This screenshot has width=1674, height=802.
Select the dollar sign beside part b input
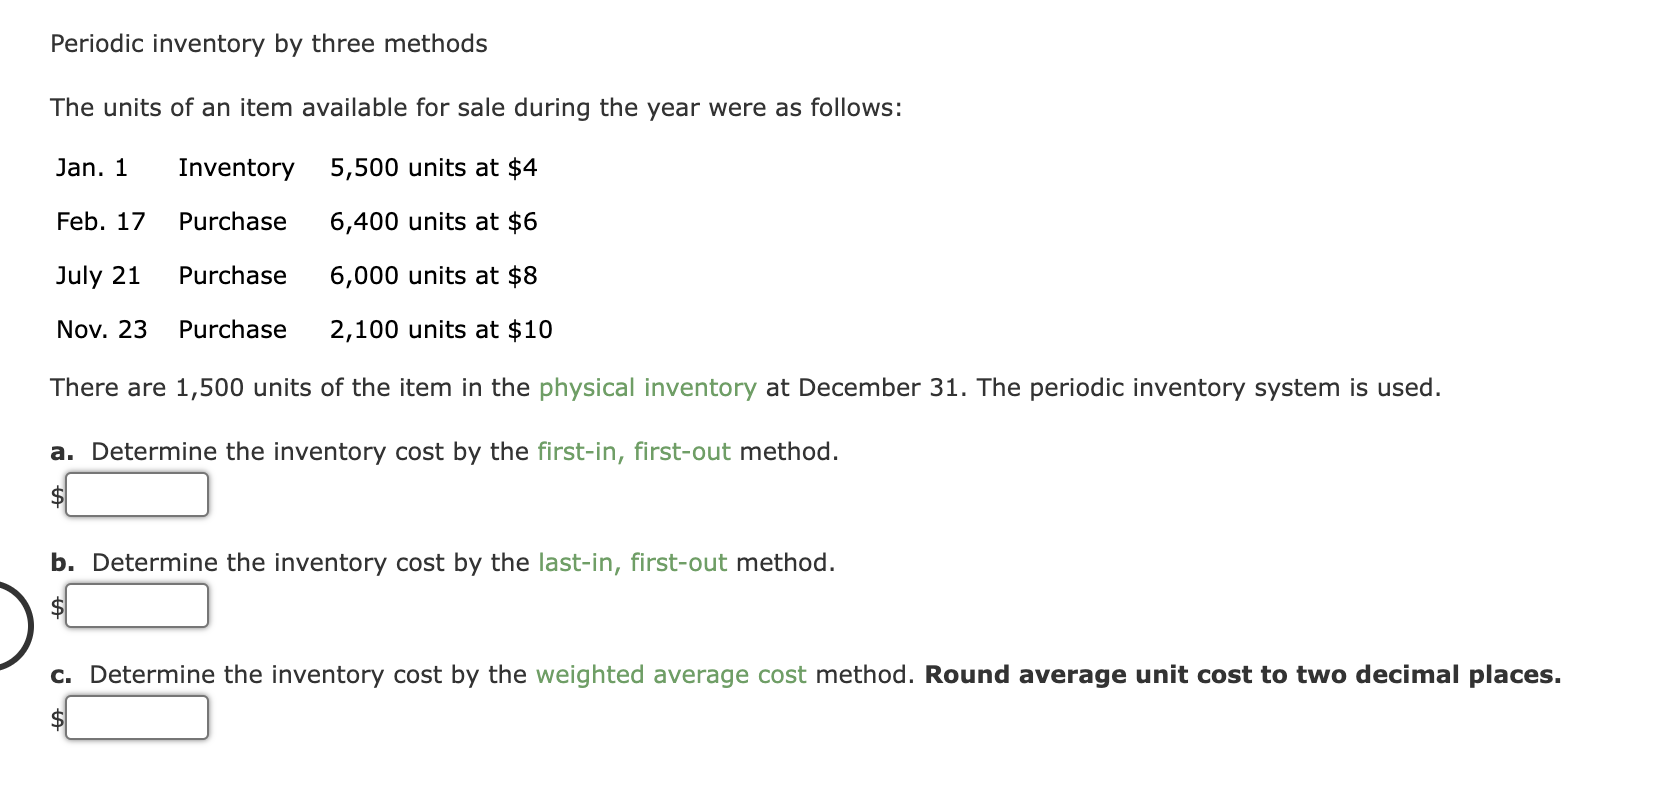[55, 605]
